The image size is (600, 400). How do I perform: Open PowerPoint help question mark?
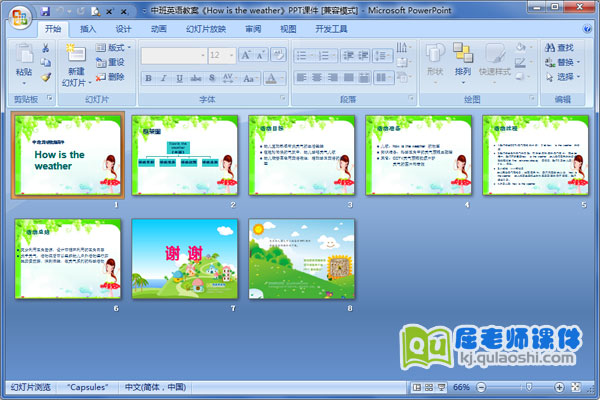click(x=587, y=29)
